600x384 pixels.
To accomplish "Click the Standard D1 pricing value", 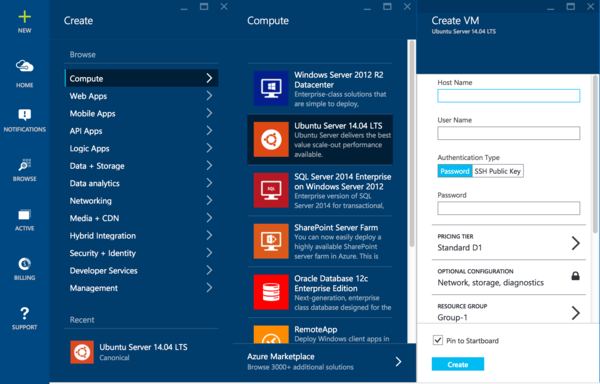I will click(460, 247).
